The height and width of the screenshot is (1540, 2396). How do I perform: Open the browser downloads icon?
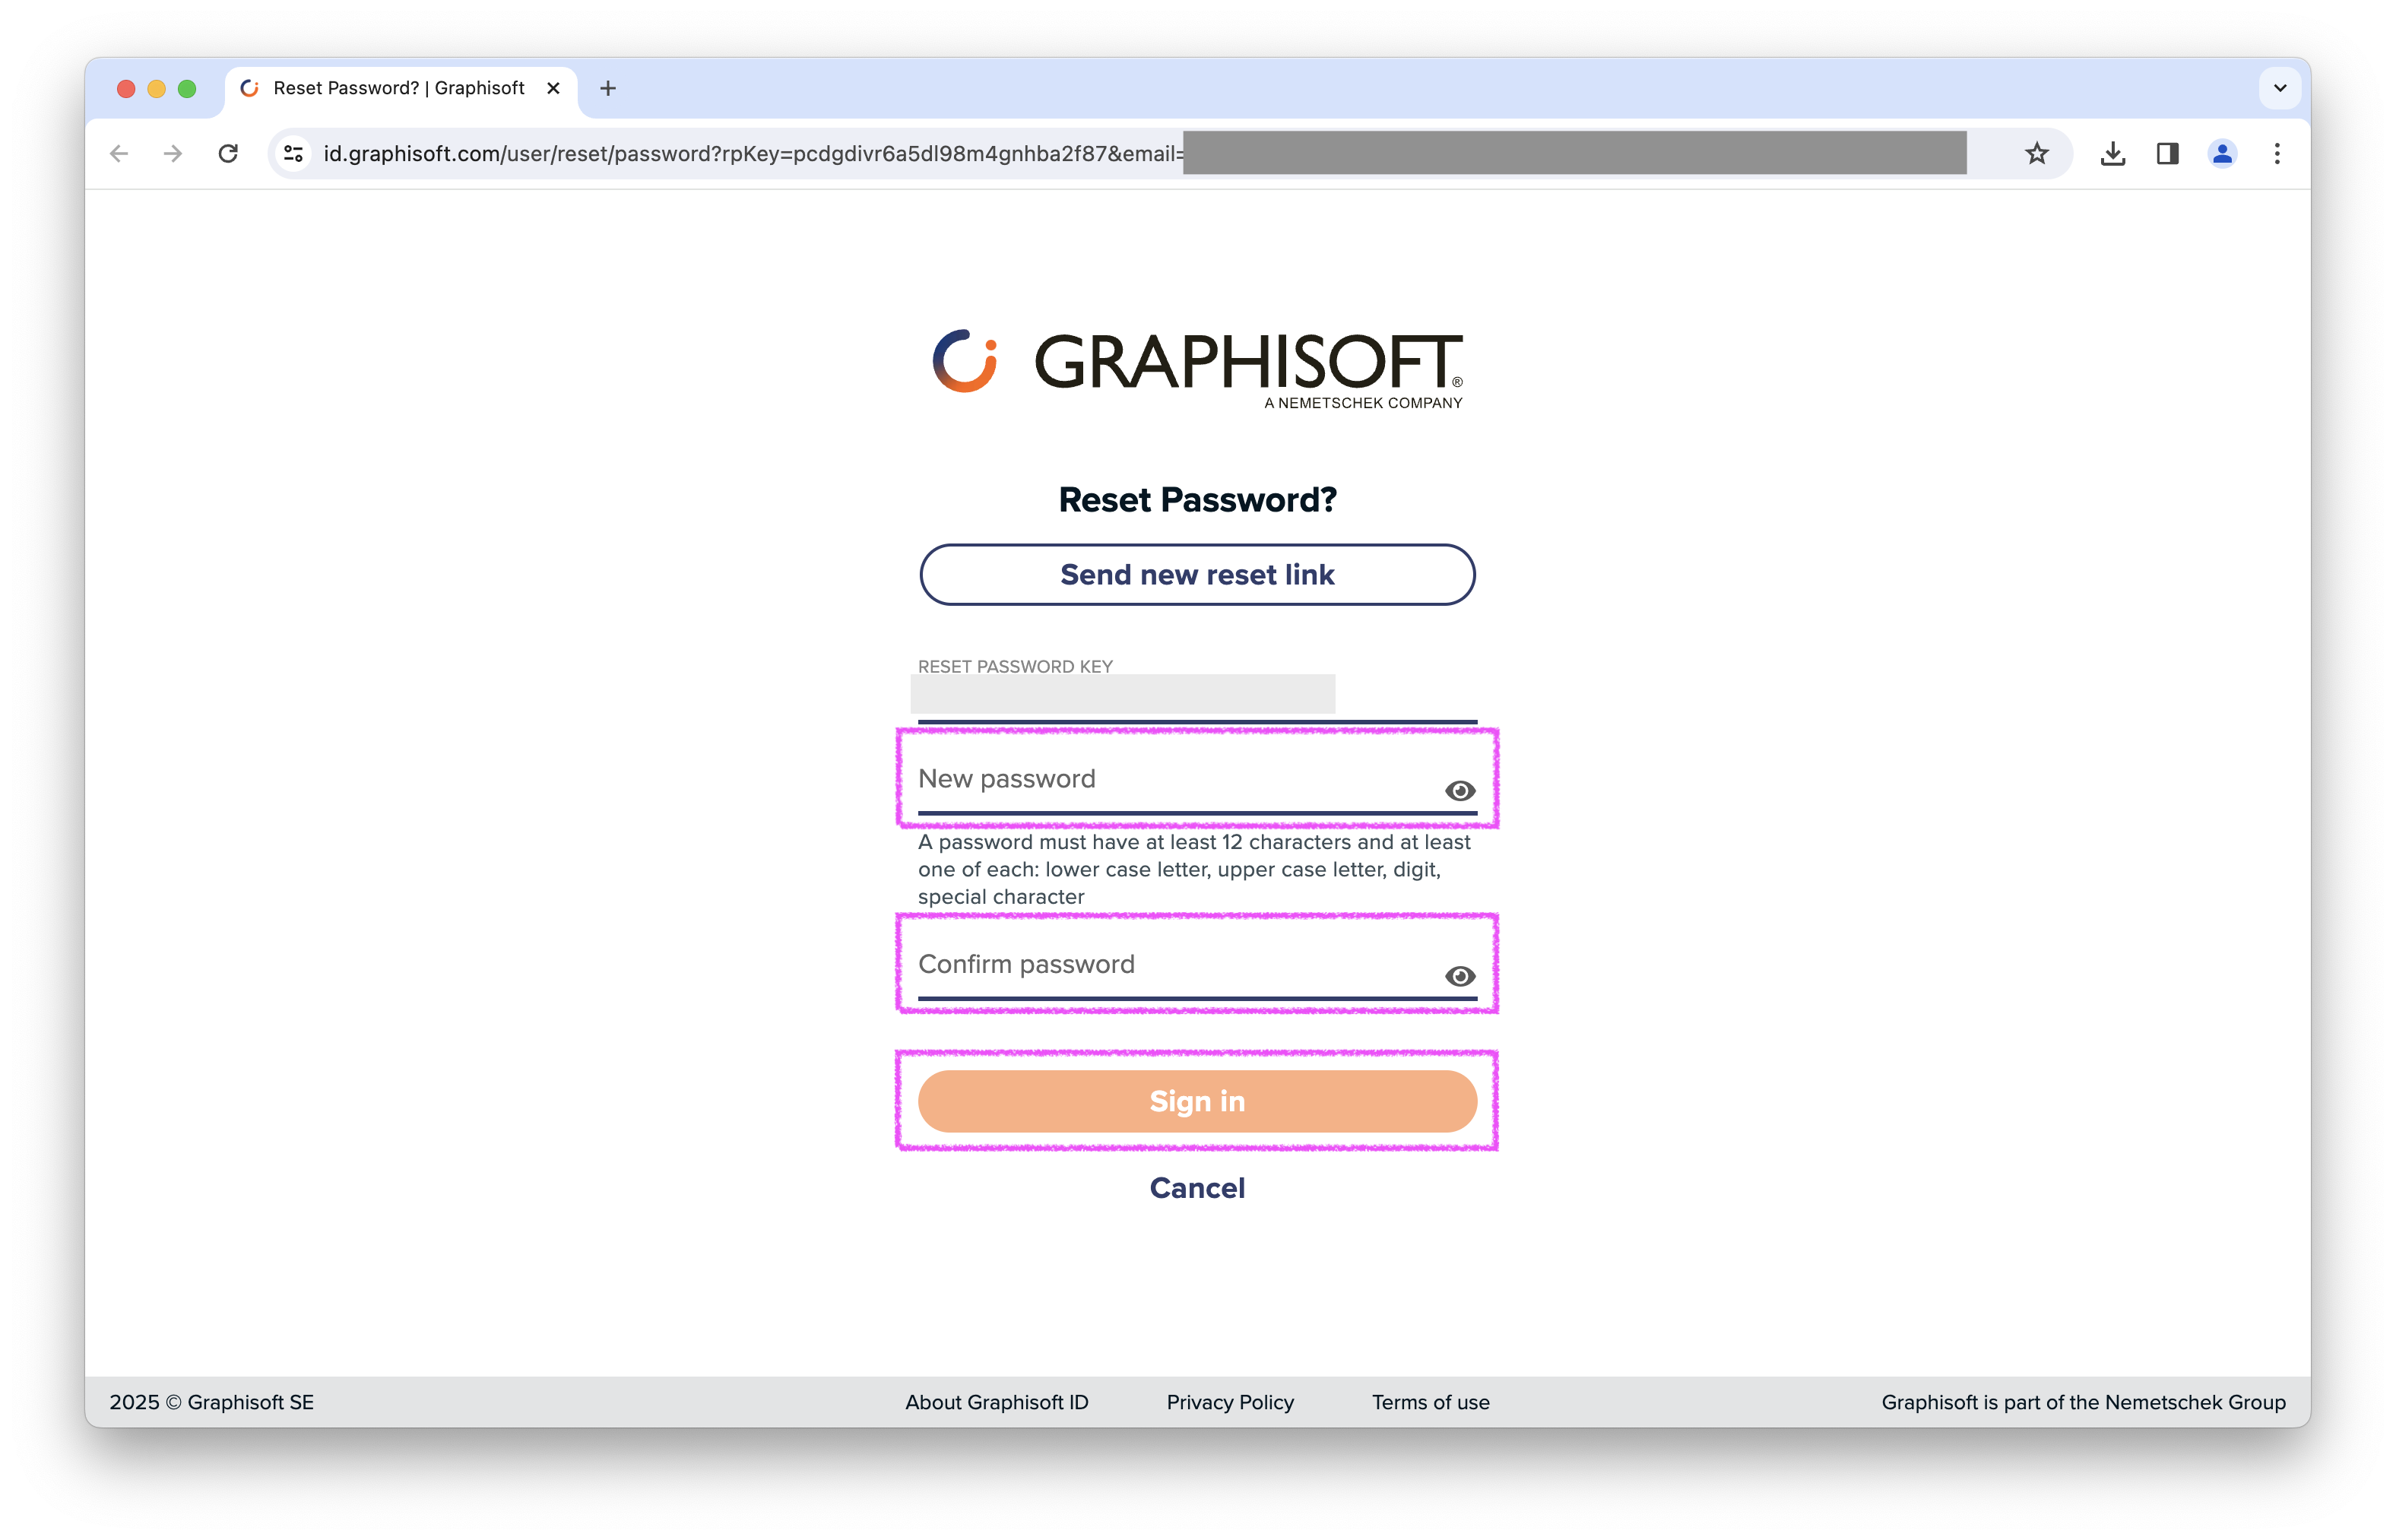click(2112, 154)
